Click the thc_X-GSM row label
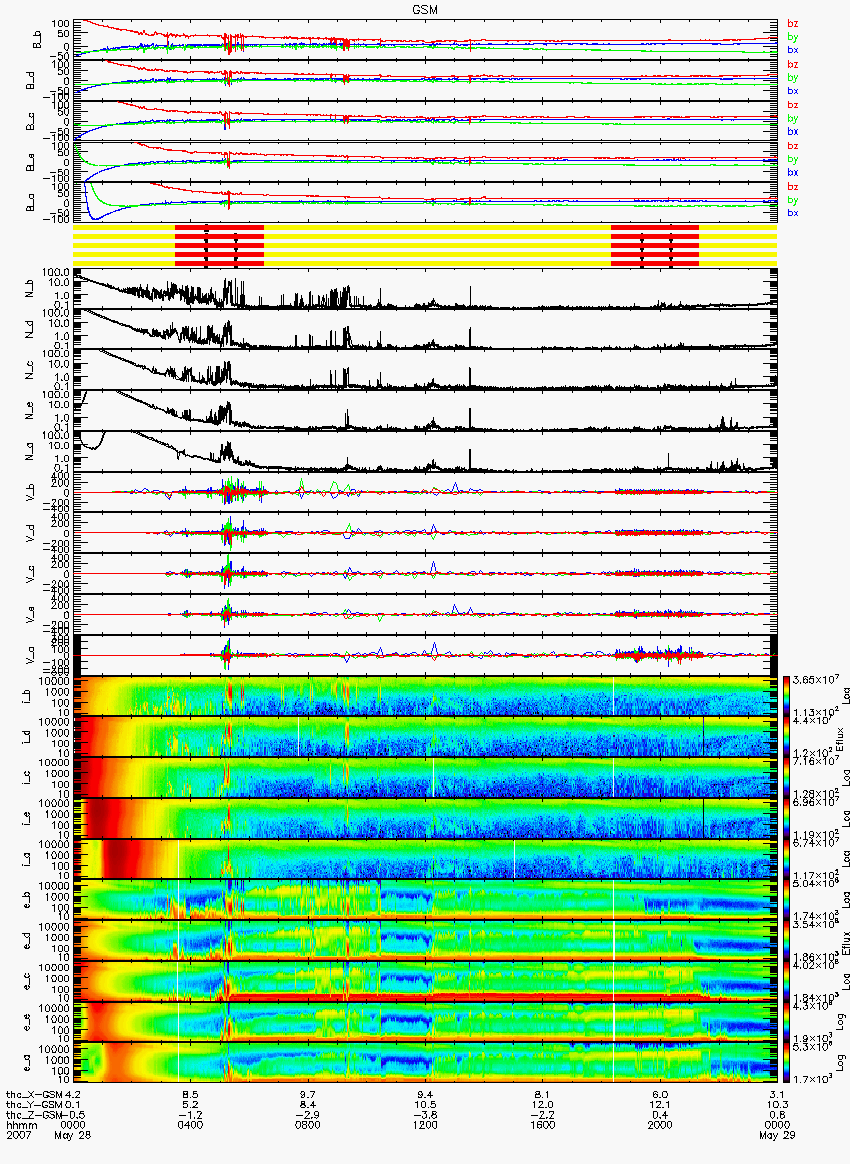850x1164 pixels. point(34,1095)
